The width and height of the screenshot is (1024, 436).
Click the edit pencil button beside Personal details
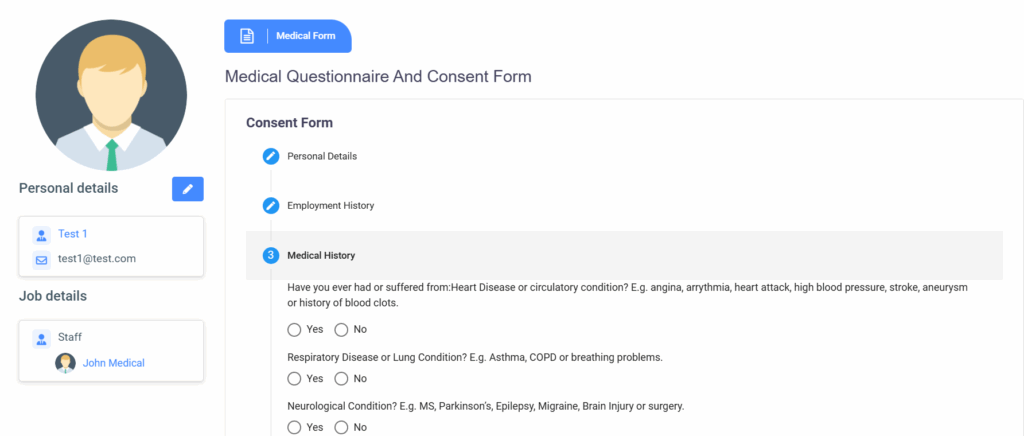pos(187,189)
